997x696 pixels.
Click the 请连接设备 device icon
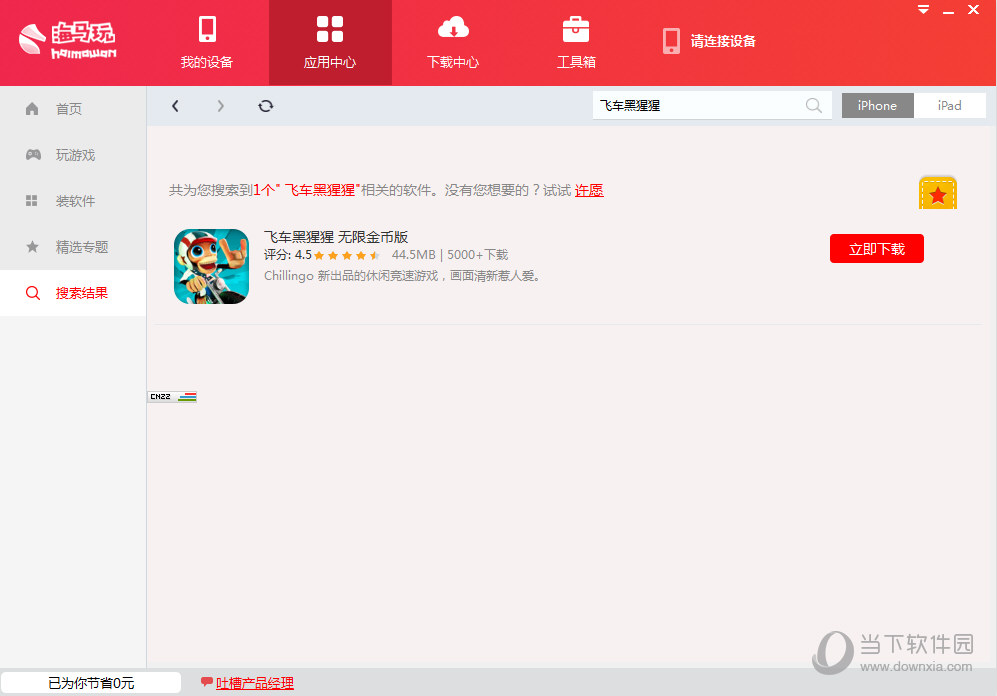pyautogui.click(x=671, y=41)
